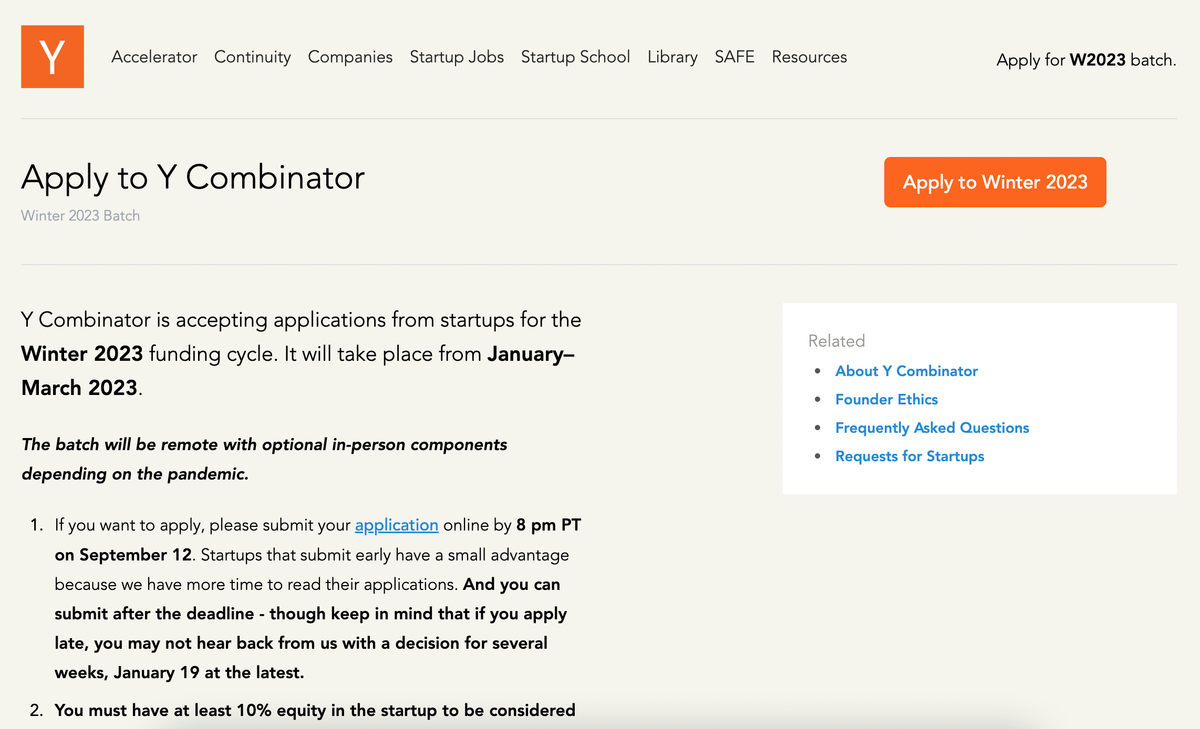1200x729 pixels.
Task: Open the Continuity navigation item
Action: point(252,57)
